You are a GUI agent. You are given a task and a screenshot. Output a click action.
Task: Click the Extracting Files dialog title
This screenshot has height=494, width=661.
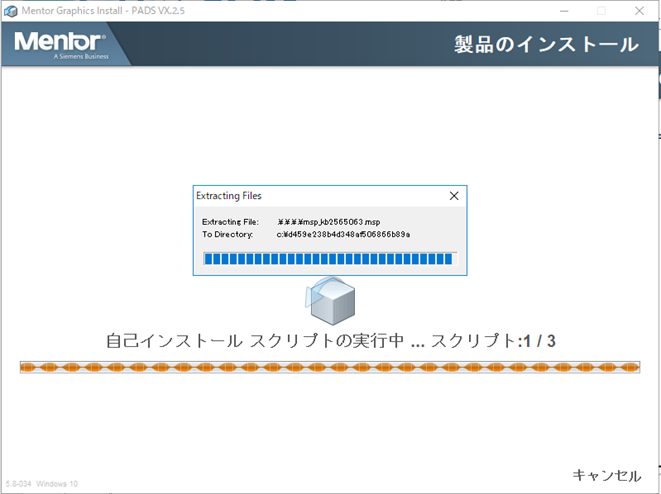coord(228,196)
